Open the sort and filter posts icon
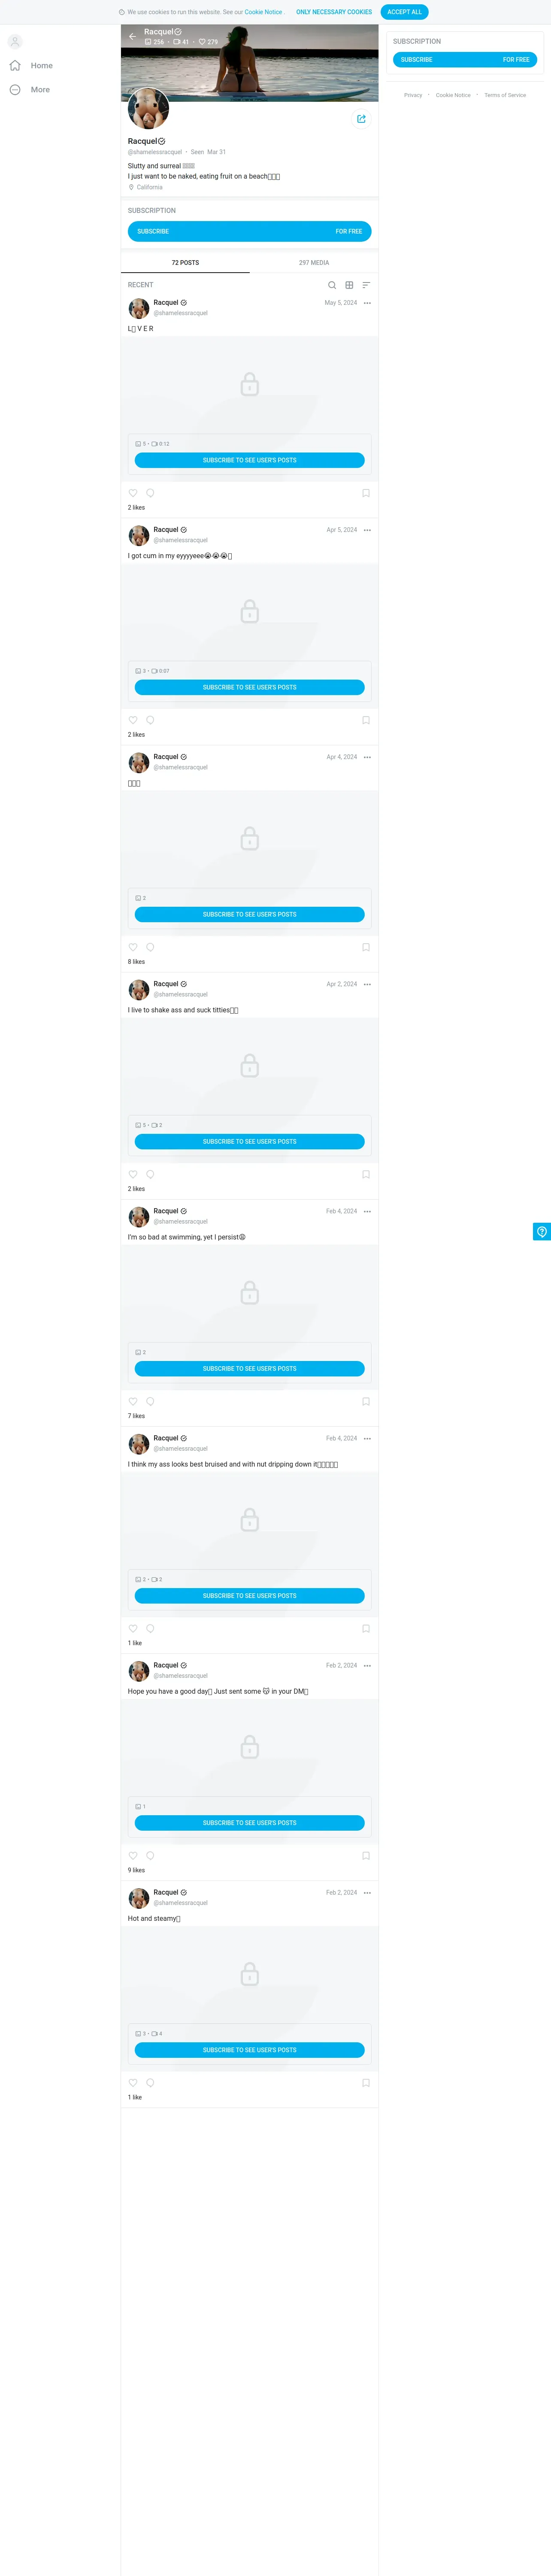 pyautogui.click(x=366, y=285)
